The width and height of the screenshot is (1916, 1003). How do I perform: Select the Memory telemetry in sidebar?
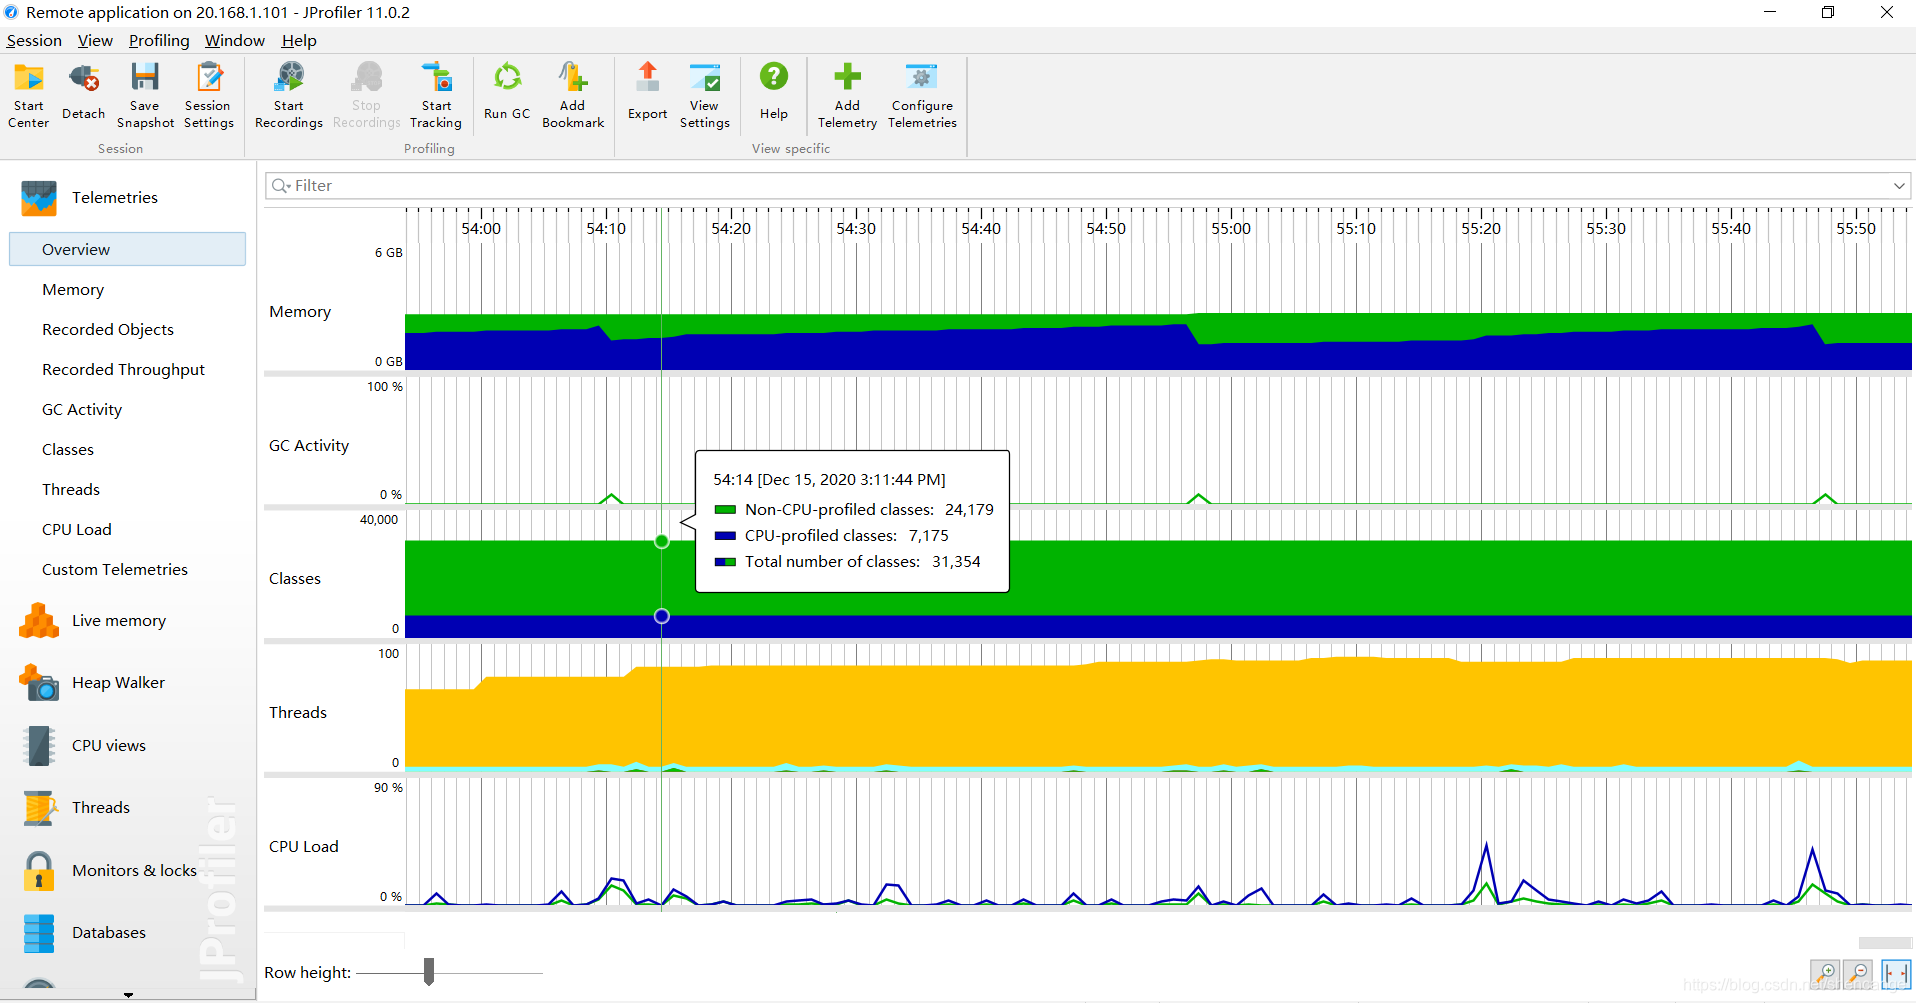(x=73, y=290)
